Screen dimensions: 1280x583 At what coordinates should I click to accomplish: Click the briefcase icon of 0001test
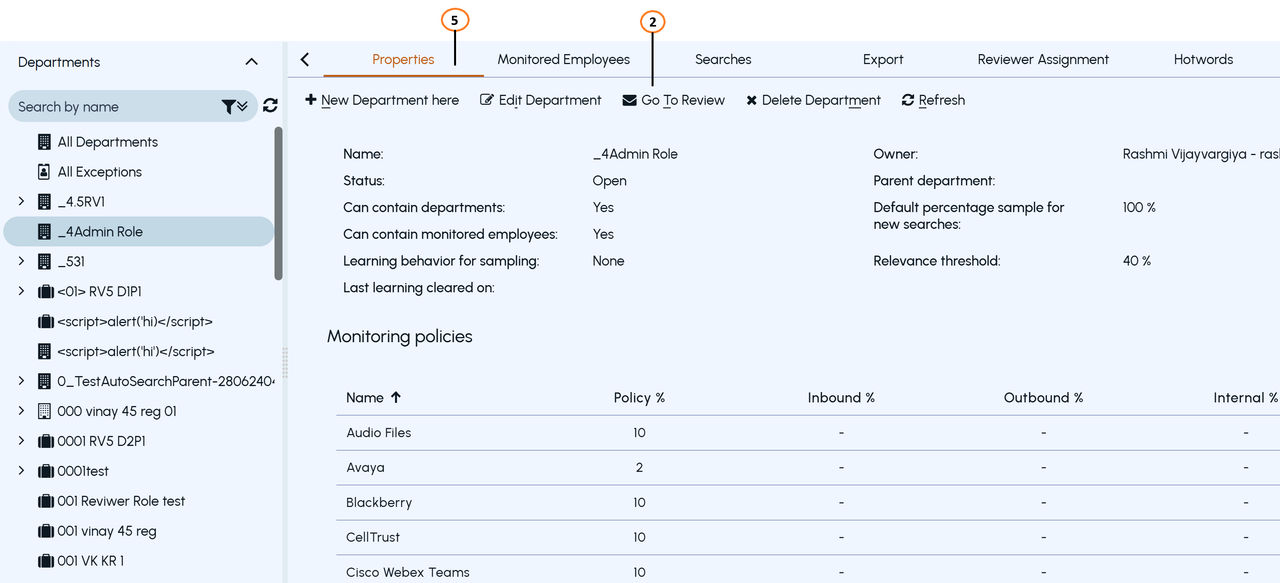coord(45,471)
